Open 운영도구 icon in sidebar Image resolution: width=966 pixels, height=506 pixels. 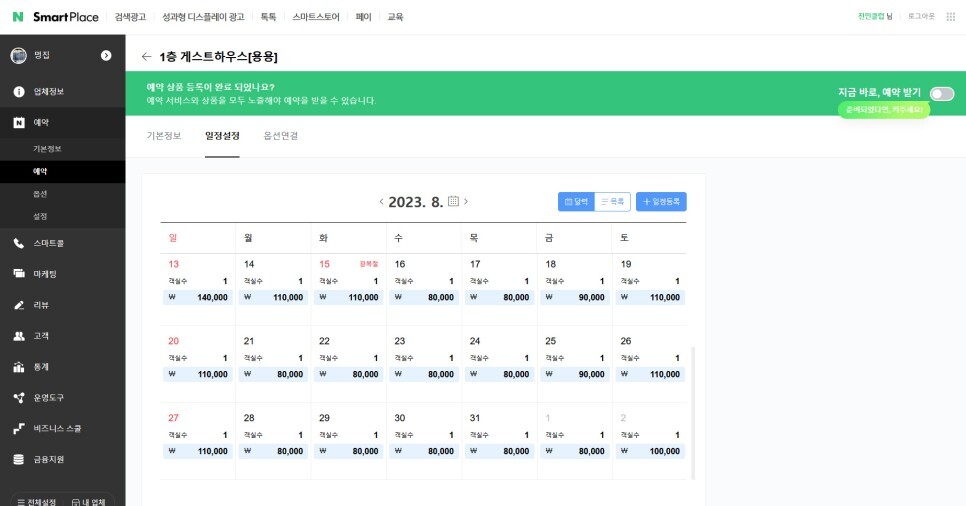pos(19,398)
